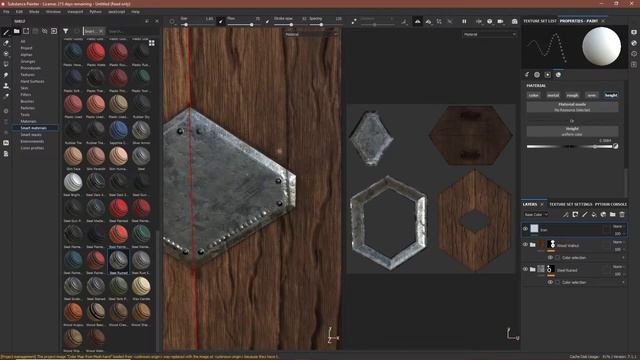
Task: Select the Materials shelf category
Action: point(28,121)
